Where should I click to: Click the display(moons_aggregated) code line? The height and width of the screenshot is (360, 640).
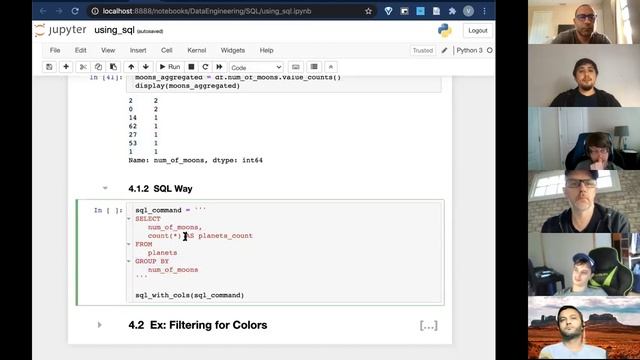187,86
